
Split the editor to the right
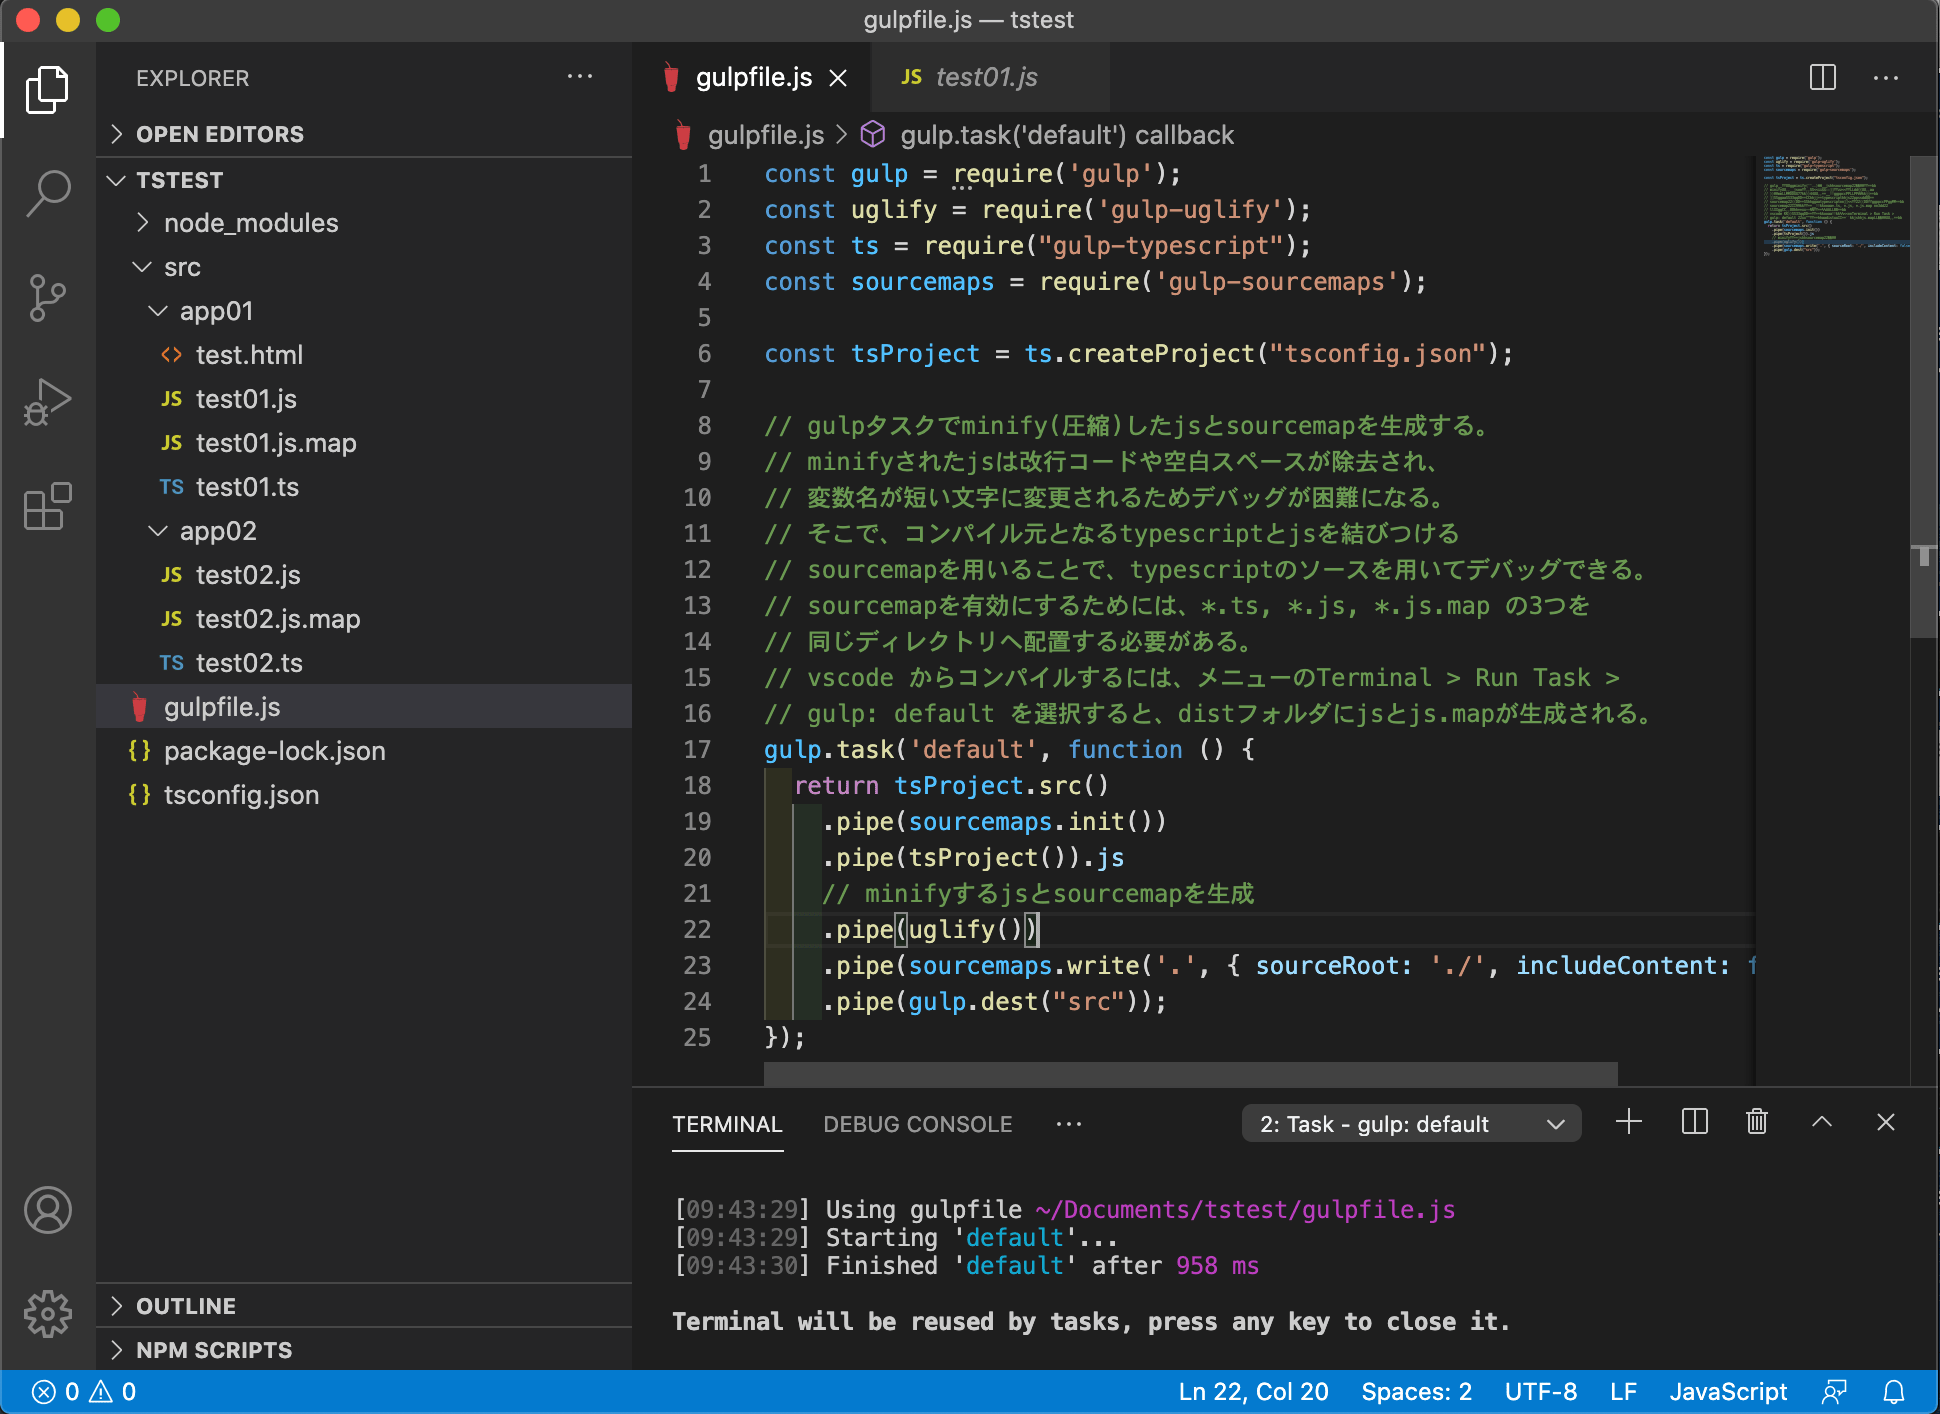(x=1822, y=78)
